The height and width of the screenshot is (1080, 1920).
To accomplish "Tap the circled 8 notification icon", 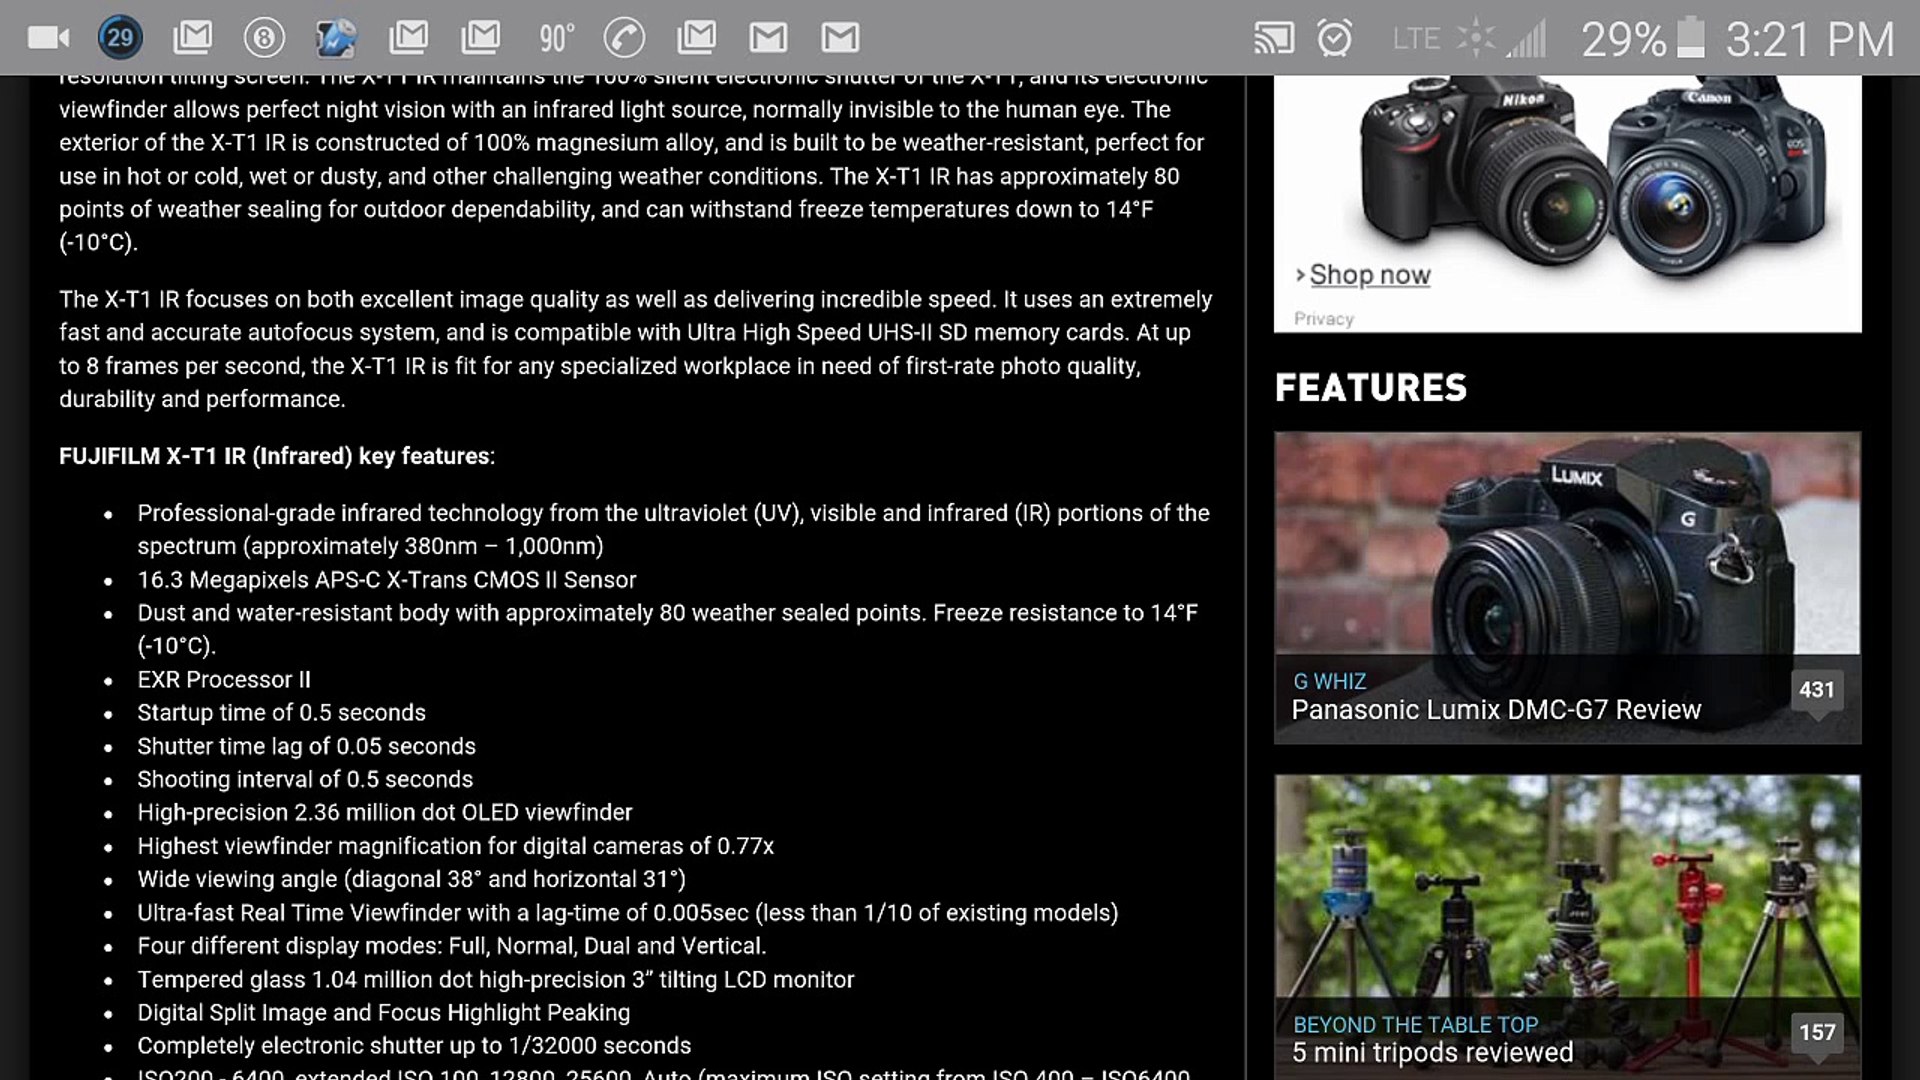I will (x=264, y=38).
